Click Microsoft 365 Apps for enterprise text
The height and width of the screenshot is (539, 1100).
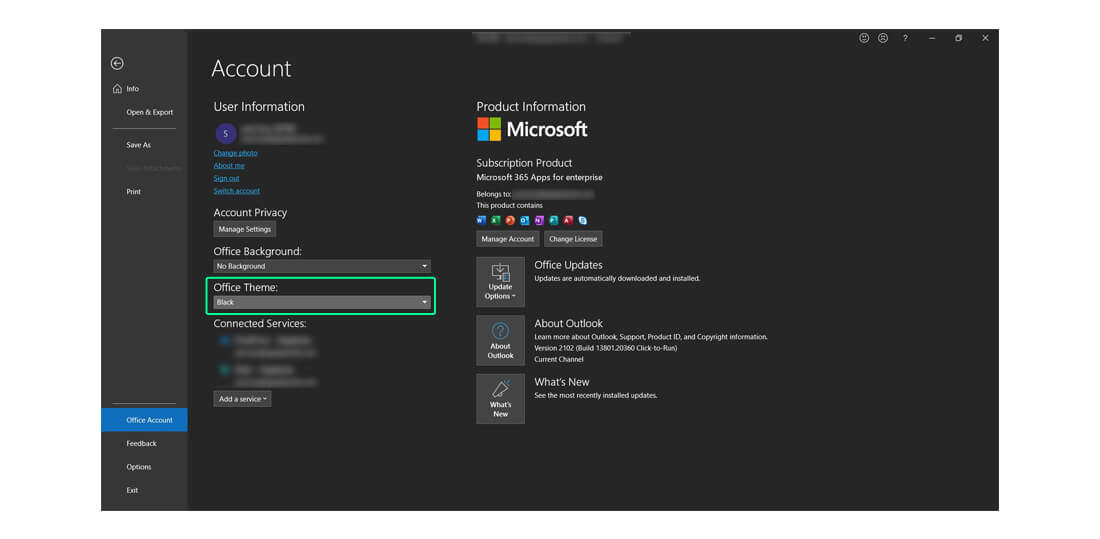click(x=539, y=178)
